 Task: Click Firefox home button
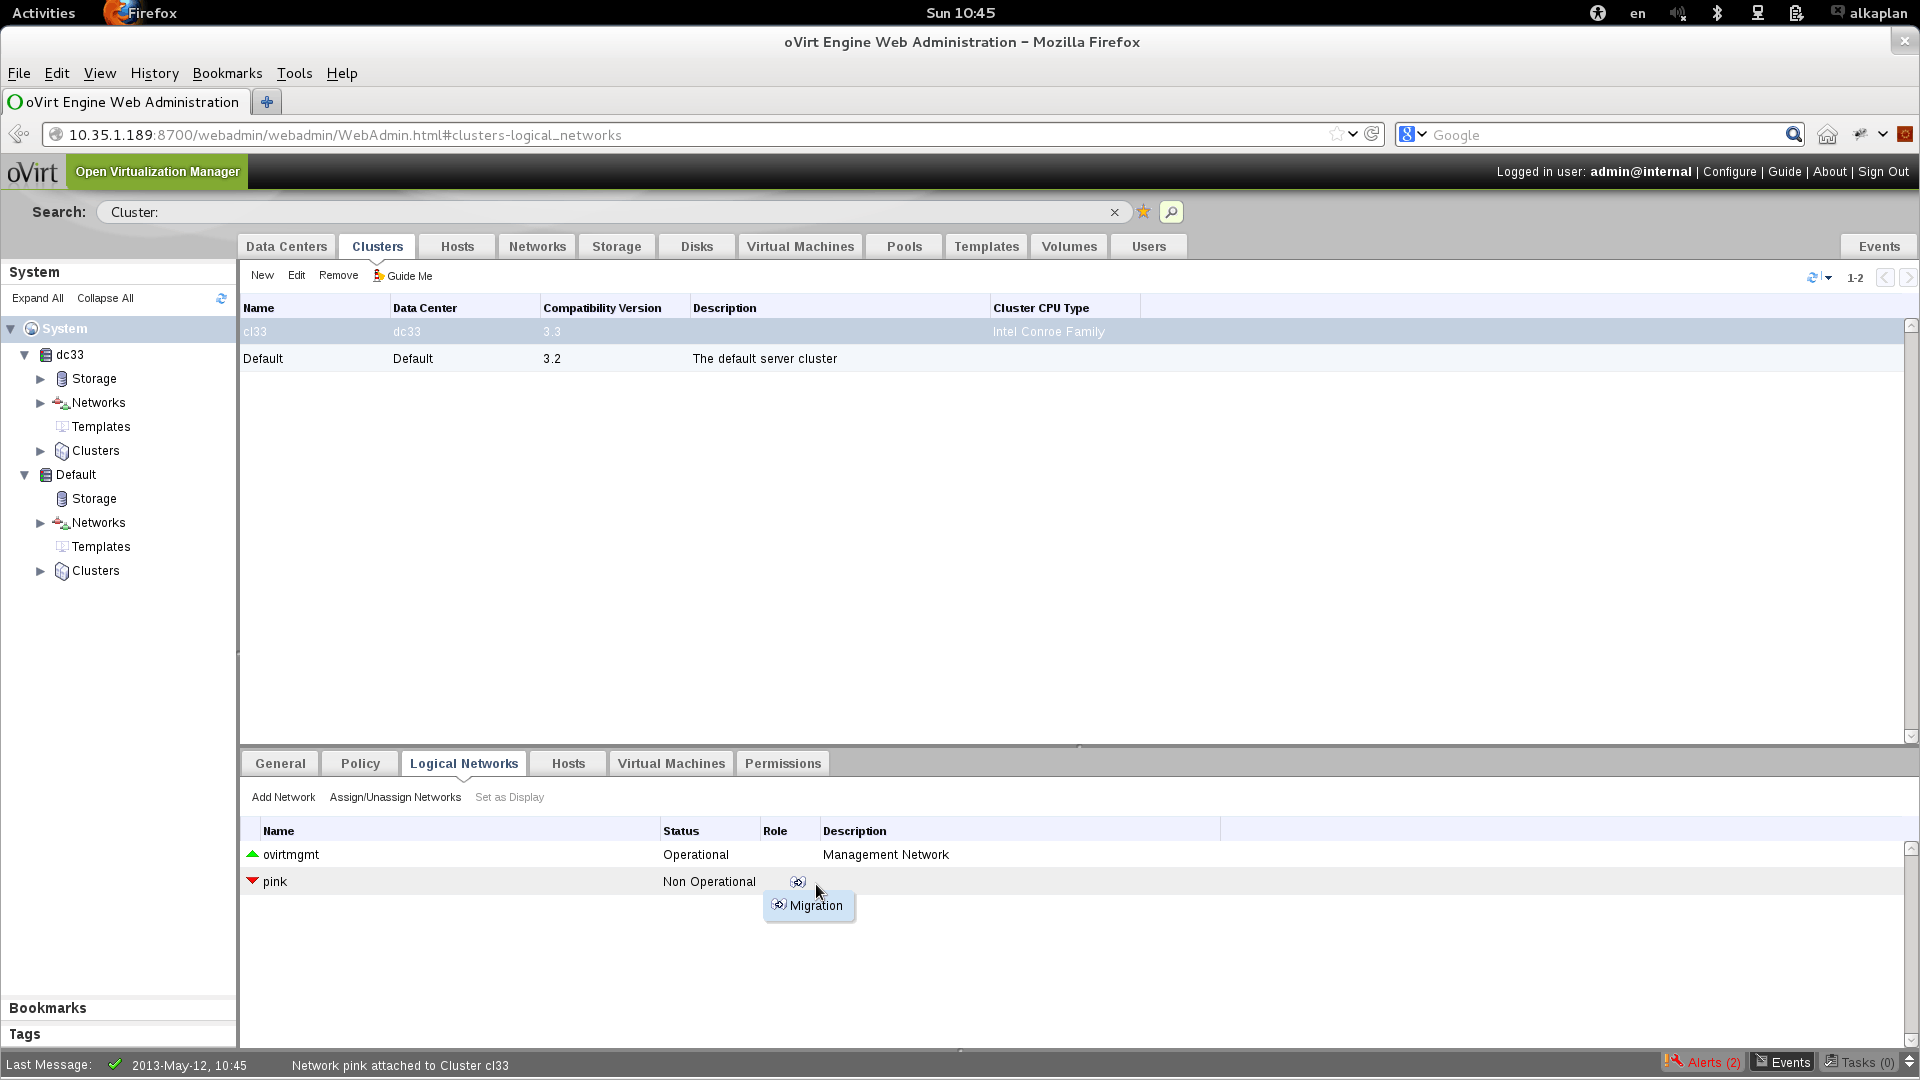click(1827, 135)
